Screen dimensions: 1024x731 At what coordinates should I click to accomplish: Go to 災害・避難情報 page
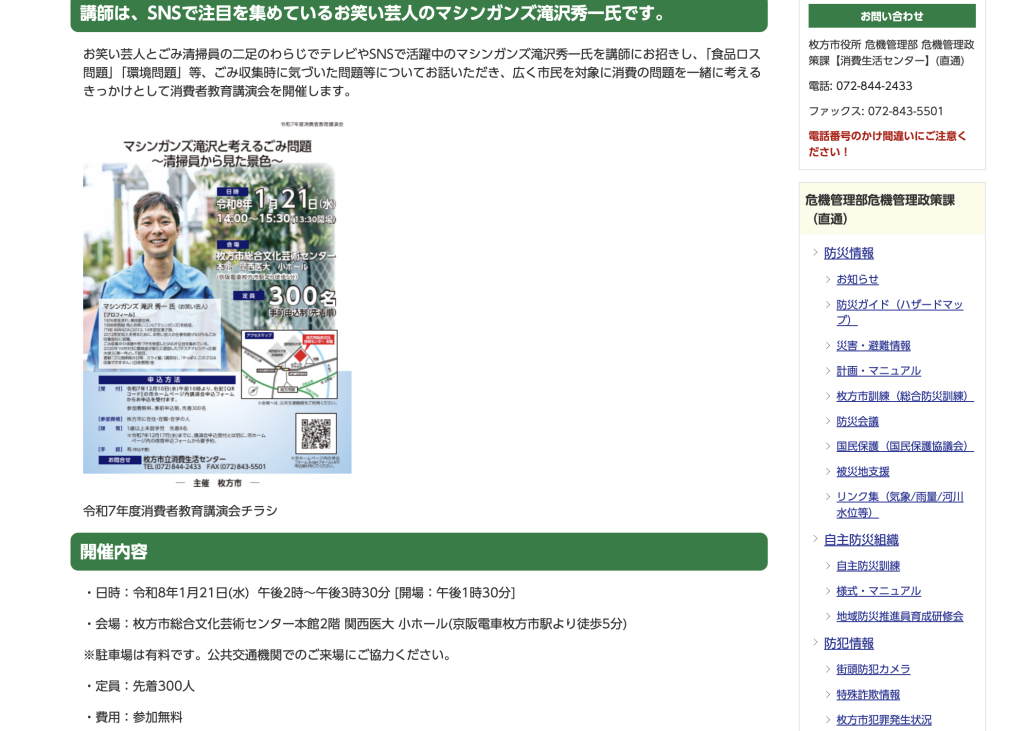[x=873, y=345]
